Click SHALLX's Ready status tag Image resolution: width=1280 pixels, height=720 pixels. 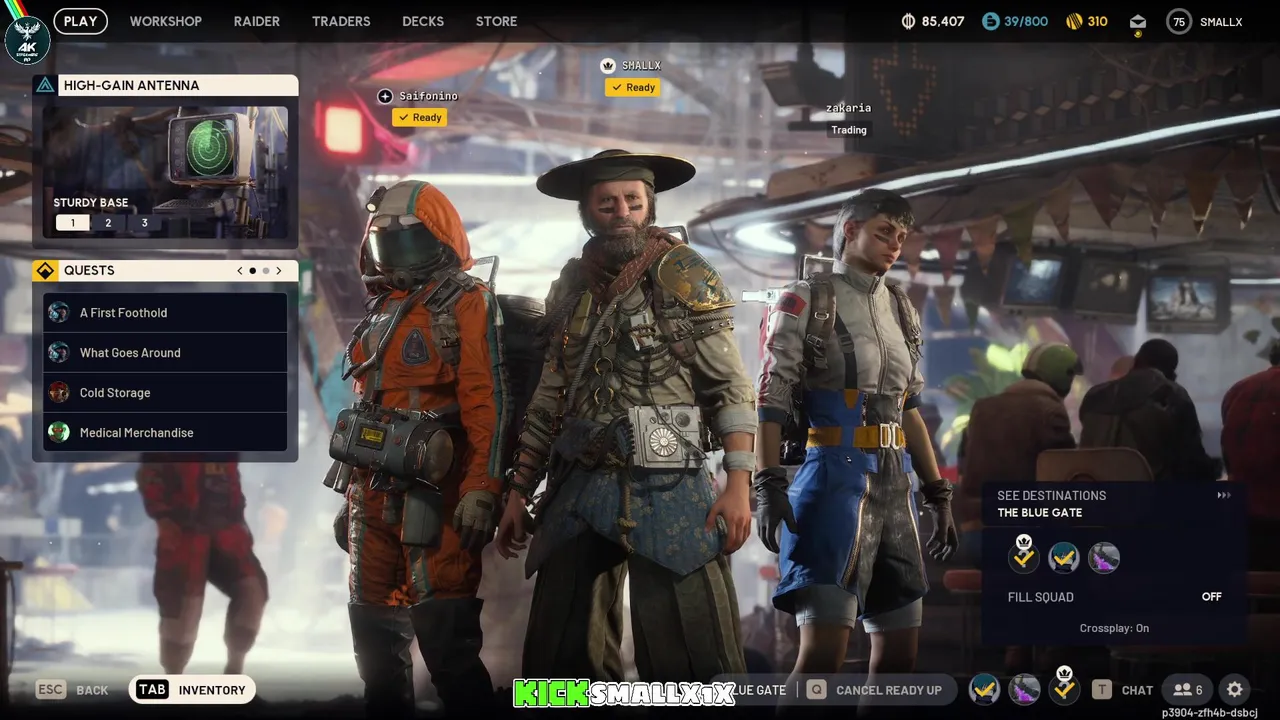633,87
